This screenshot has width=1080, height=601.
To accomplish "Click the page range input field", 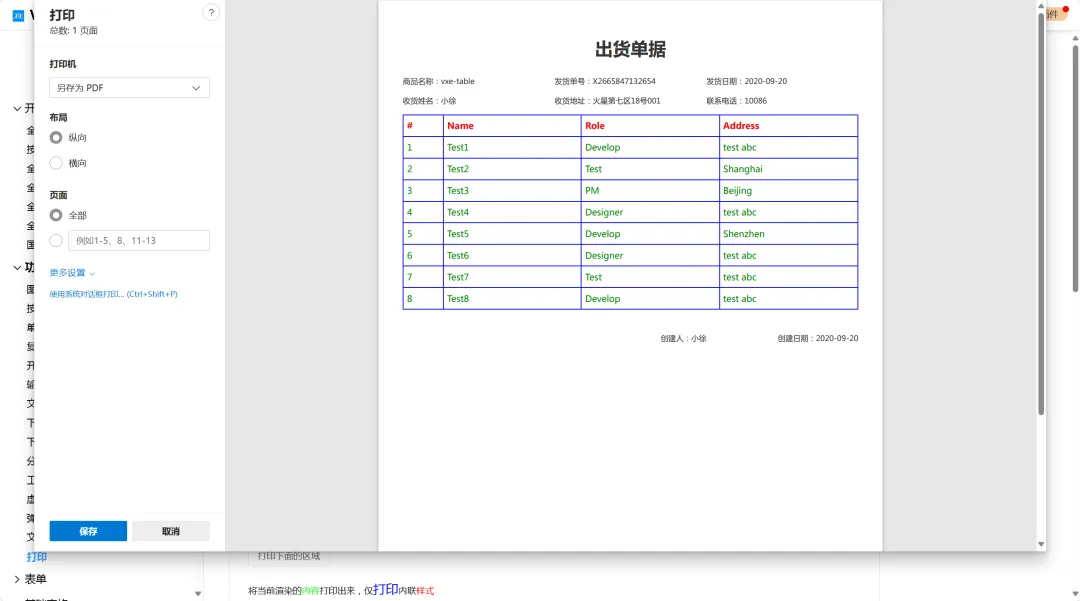I will [138, 240].
